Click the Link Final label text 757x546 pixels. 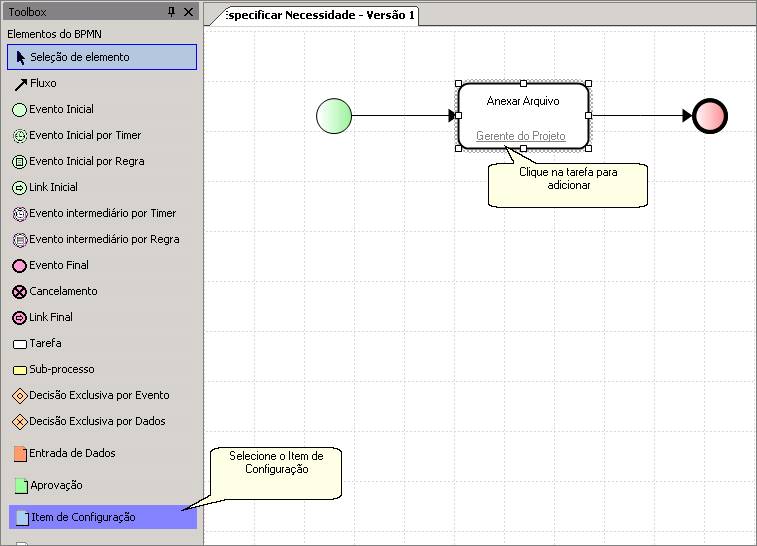[x=51, y=317]
